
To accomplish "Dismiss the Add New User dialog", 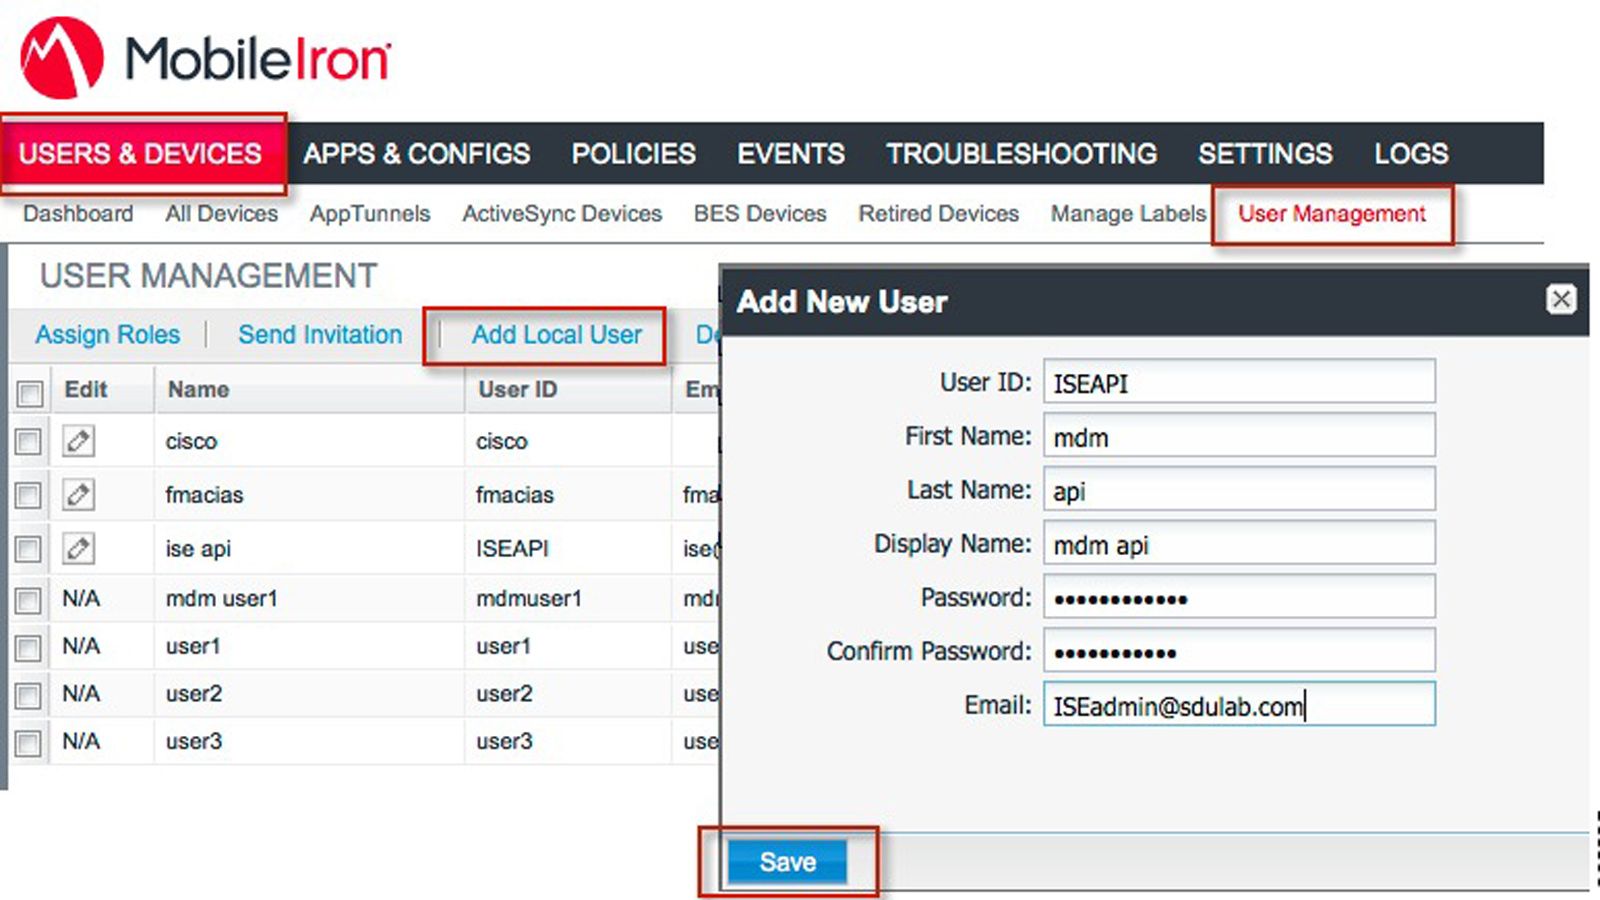I will tap(1561, 299).
